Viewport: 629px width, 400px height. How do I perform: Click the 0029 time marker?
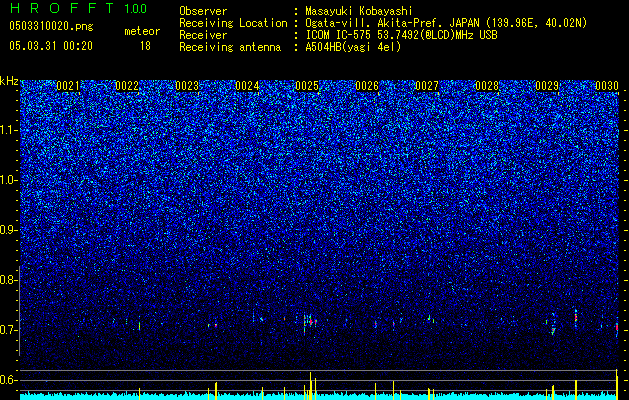point(547,86)
